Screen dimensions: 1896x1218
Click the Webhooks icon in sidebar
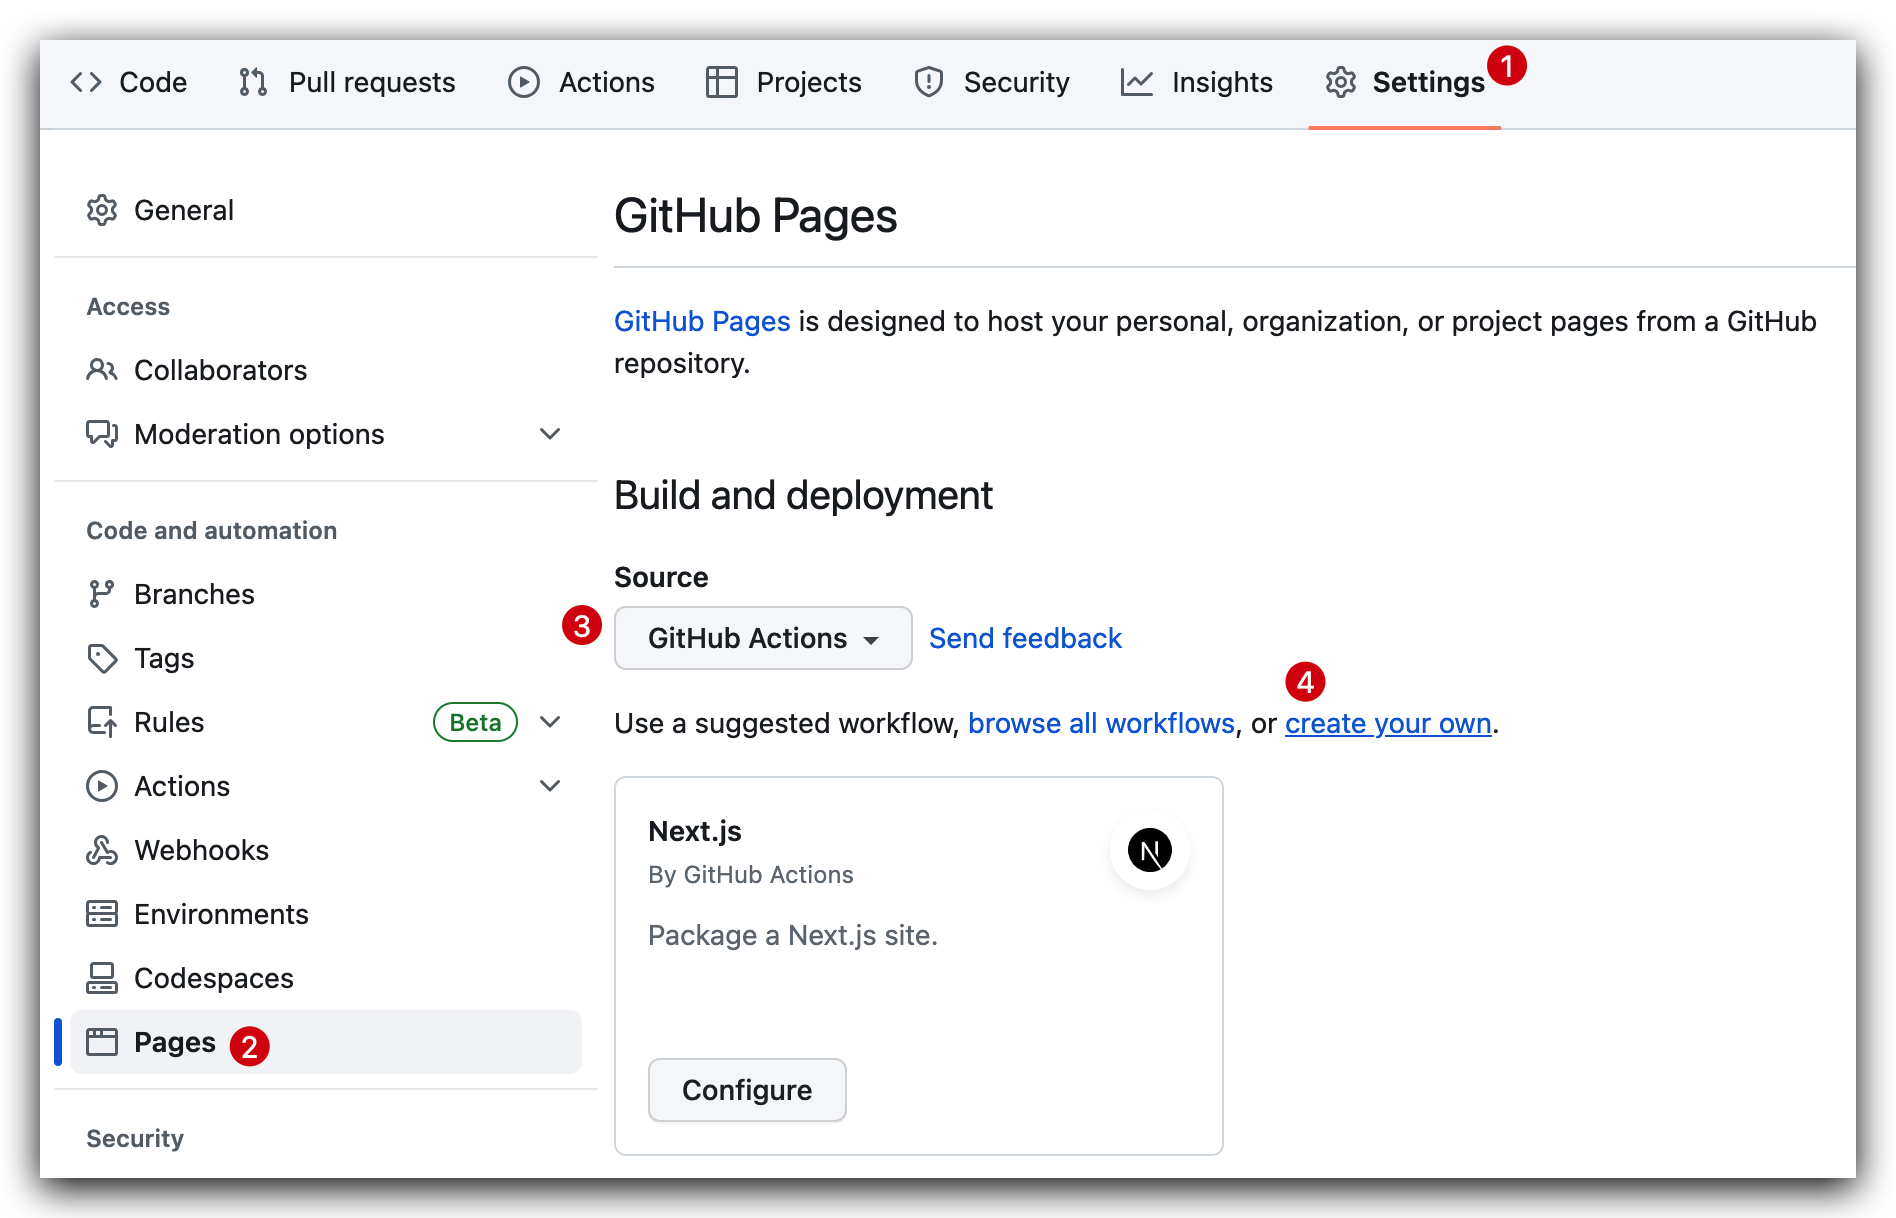102,850
